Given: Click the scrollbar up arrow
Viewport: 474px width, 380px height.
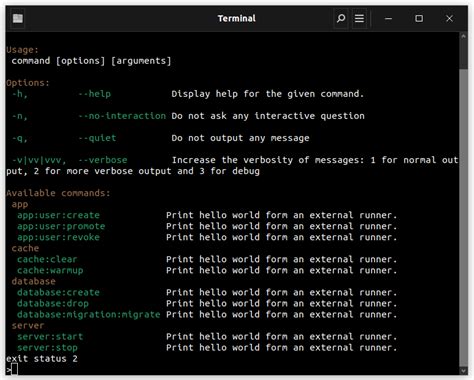Looking at the screenshot, I should click(x=463, y=37).
